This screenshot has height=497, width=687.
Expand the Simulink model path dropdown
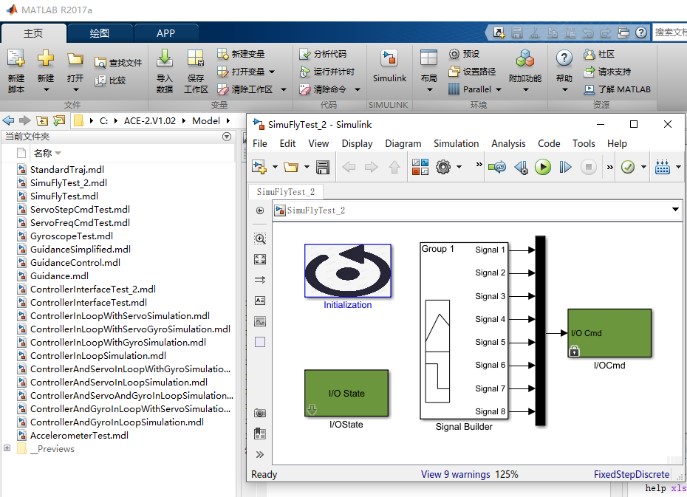[675, 209]
